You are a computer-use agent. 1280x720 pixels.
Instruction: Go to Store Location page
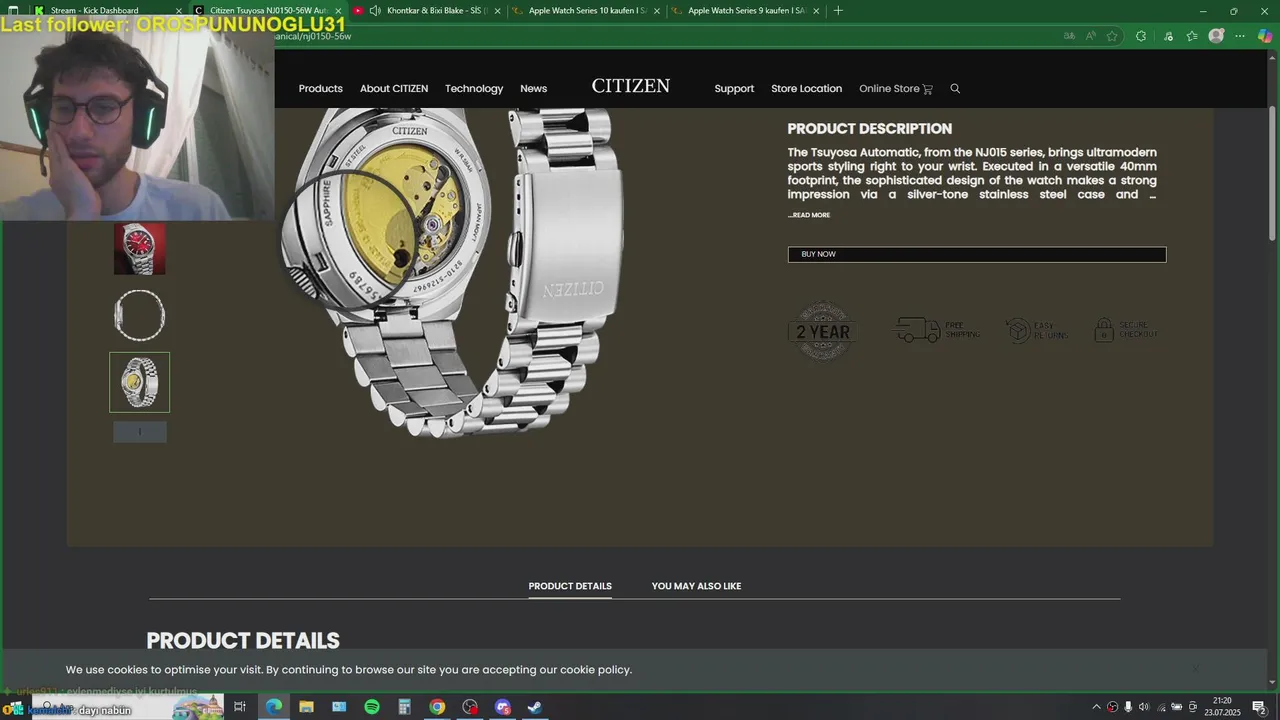click(x=806, y=89)
